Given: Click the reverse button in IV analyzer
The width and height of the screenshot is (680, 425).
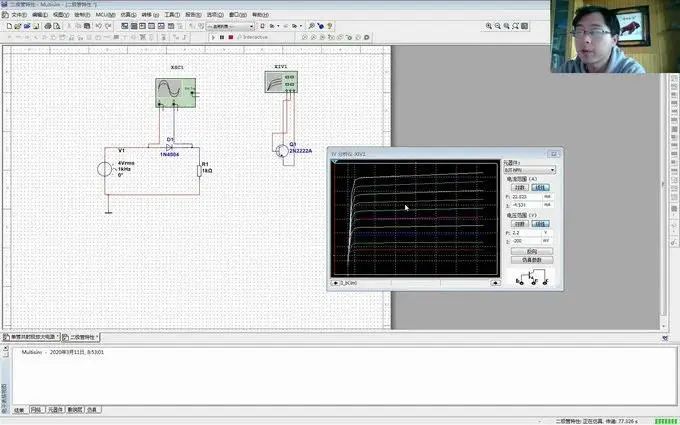Looking at the screenshot, I should [x=532, y=252].
